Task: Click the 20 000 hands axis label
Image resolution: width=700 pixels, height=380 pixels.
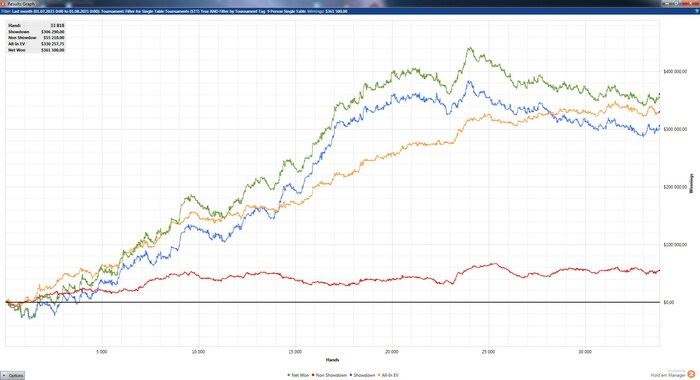Action: pyautogui.click(x=392, y=352)
